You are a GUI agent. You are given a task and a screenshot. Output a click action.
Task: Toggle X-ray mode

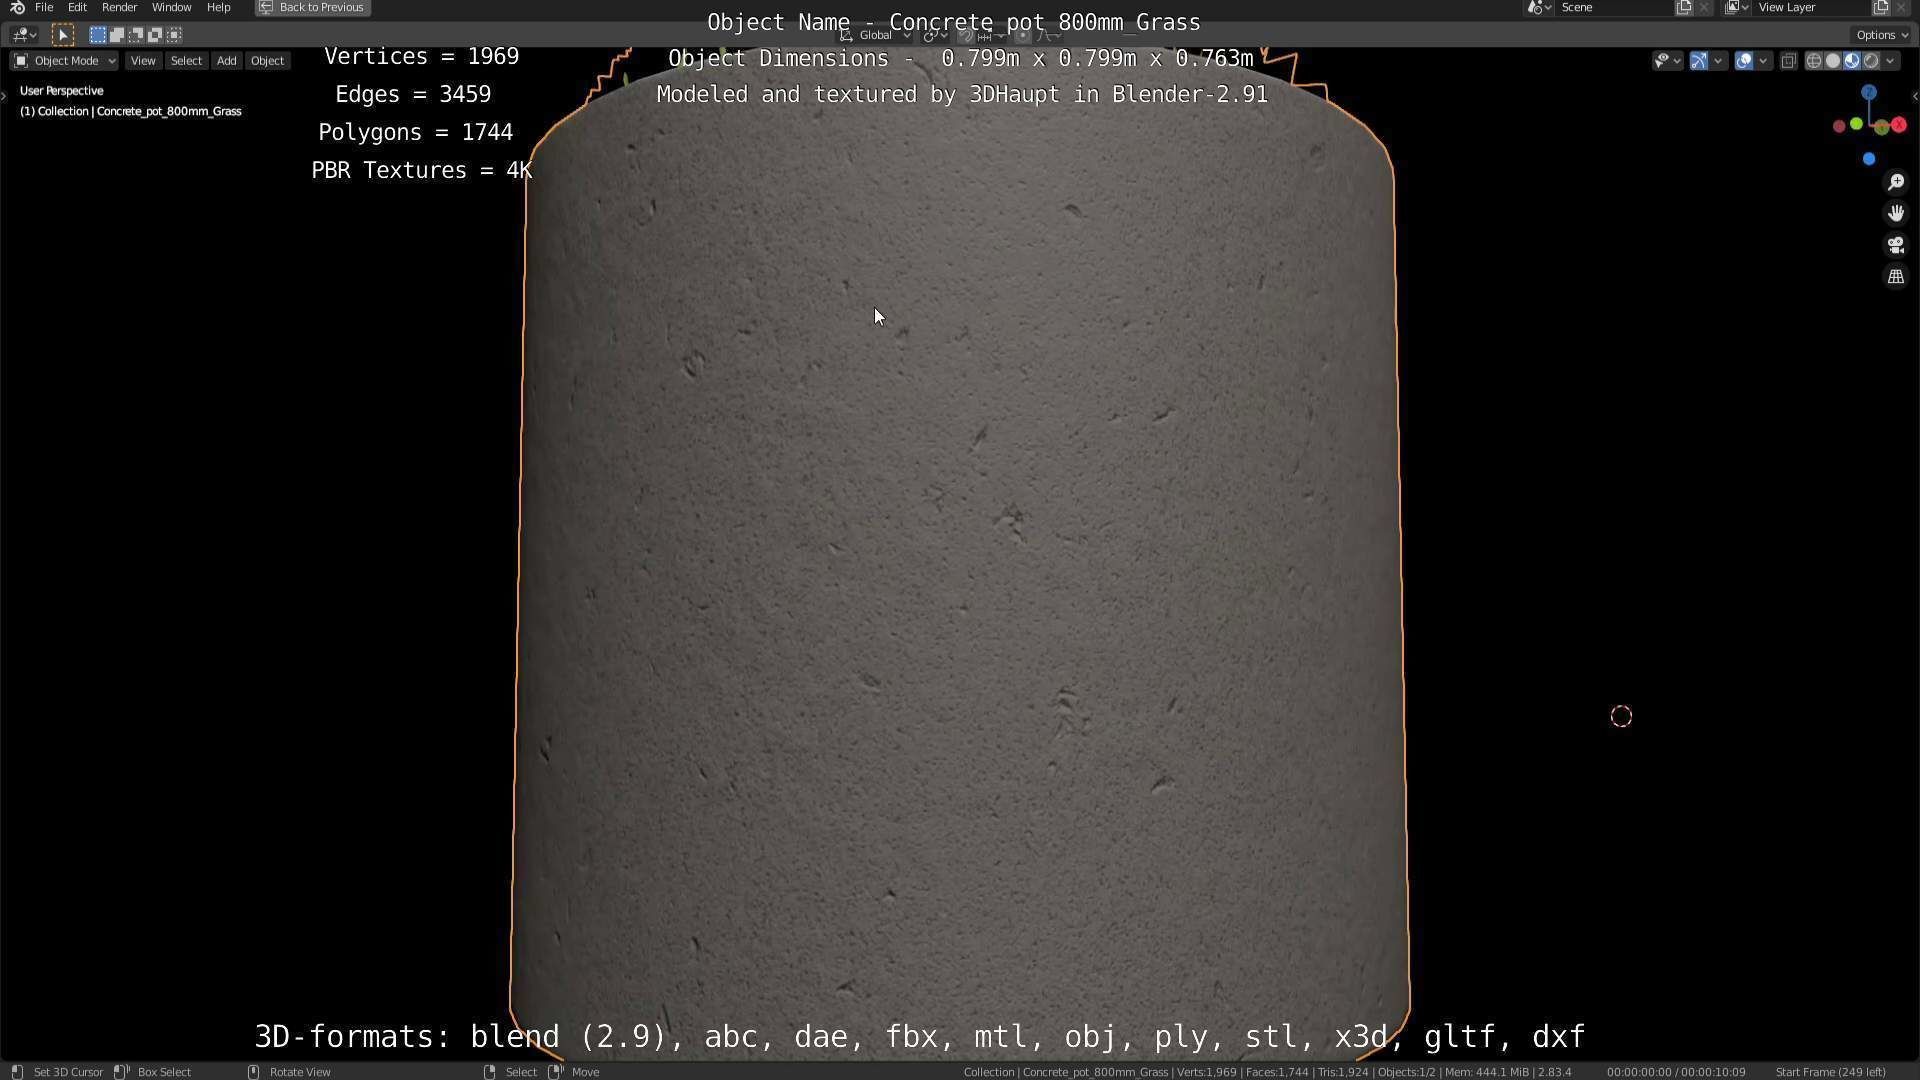(x=1789, y=61)
